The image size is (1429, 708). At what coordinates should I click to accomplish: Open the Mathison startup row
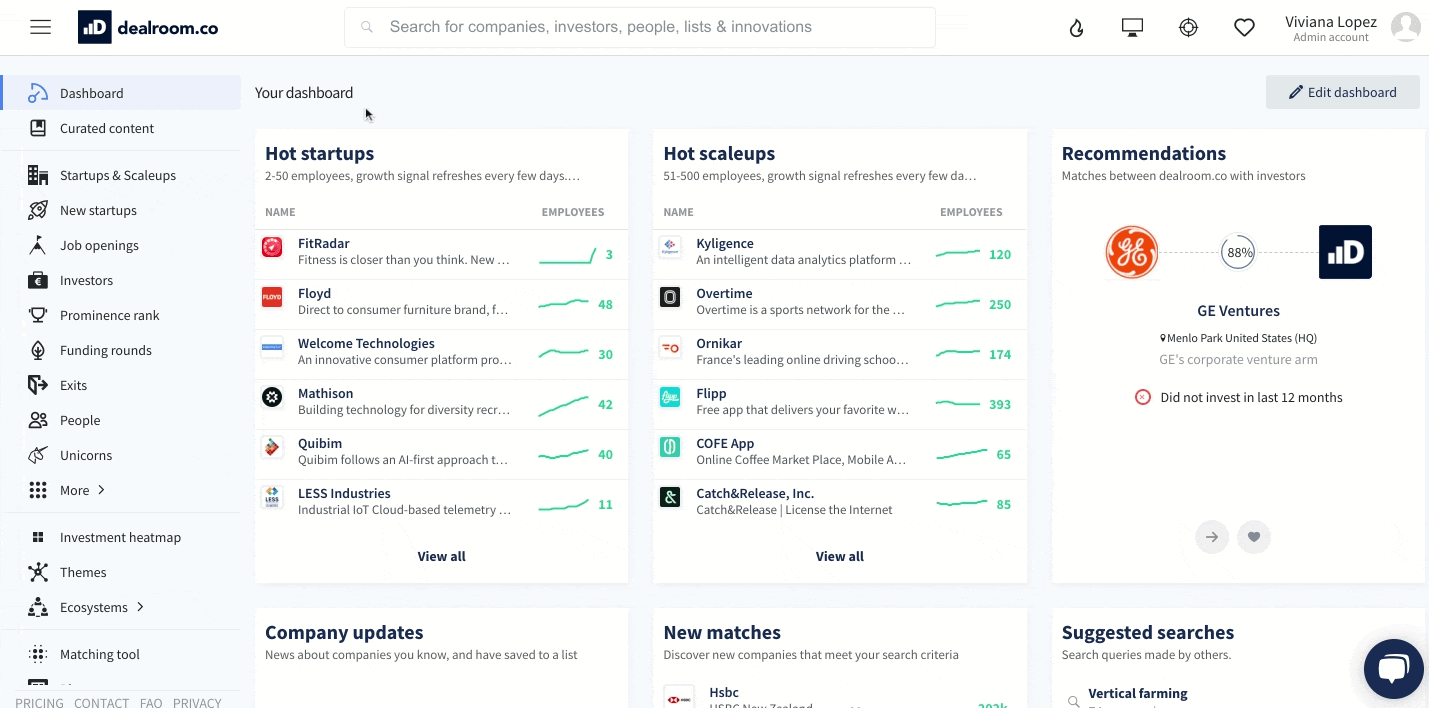(441, 404)
